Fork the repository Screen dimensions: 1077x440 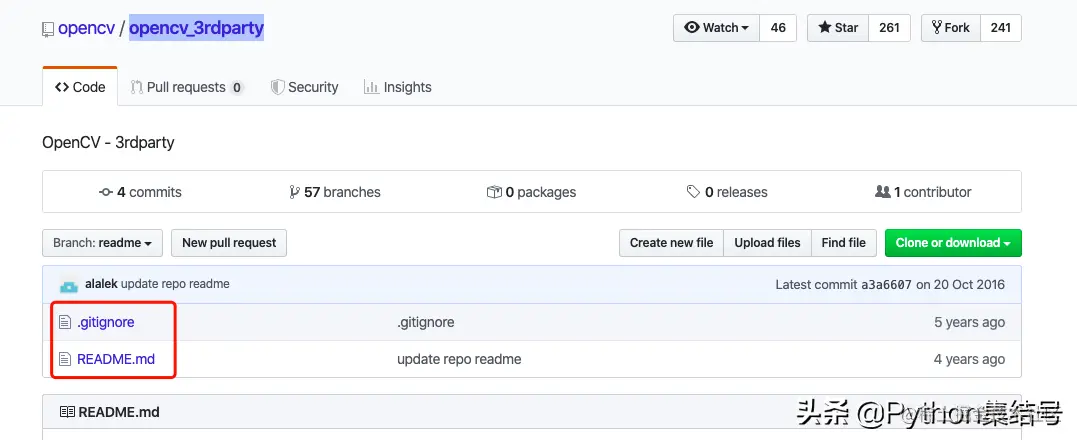951,27
